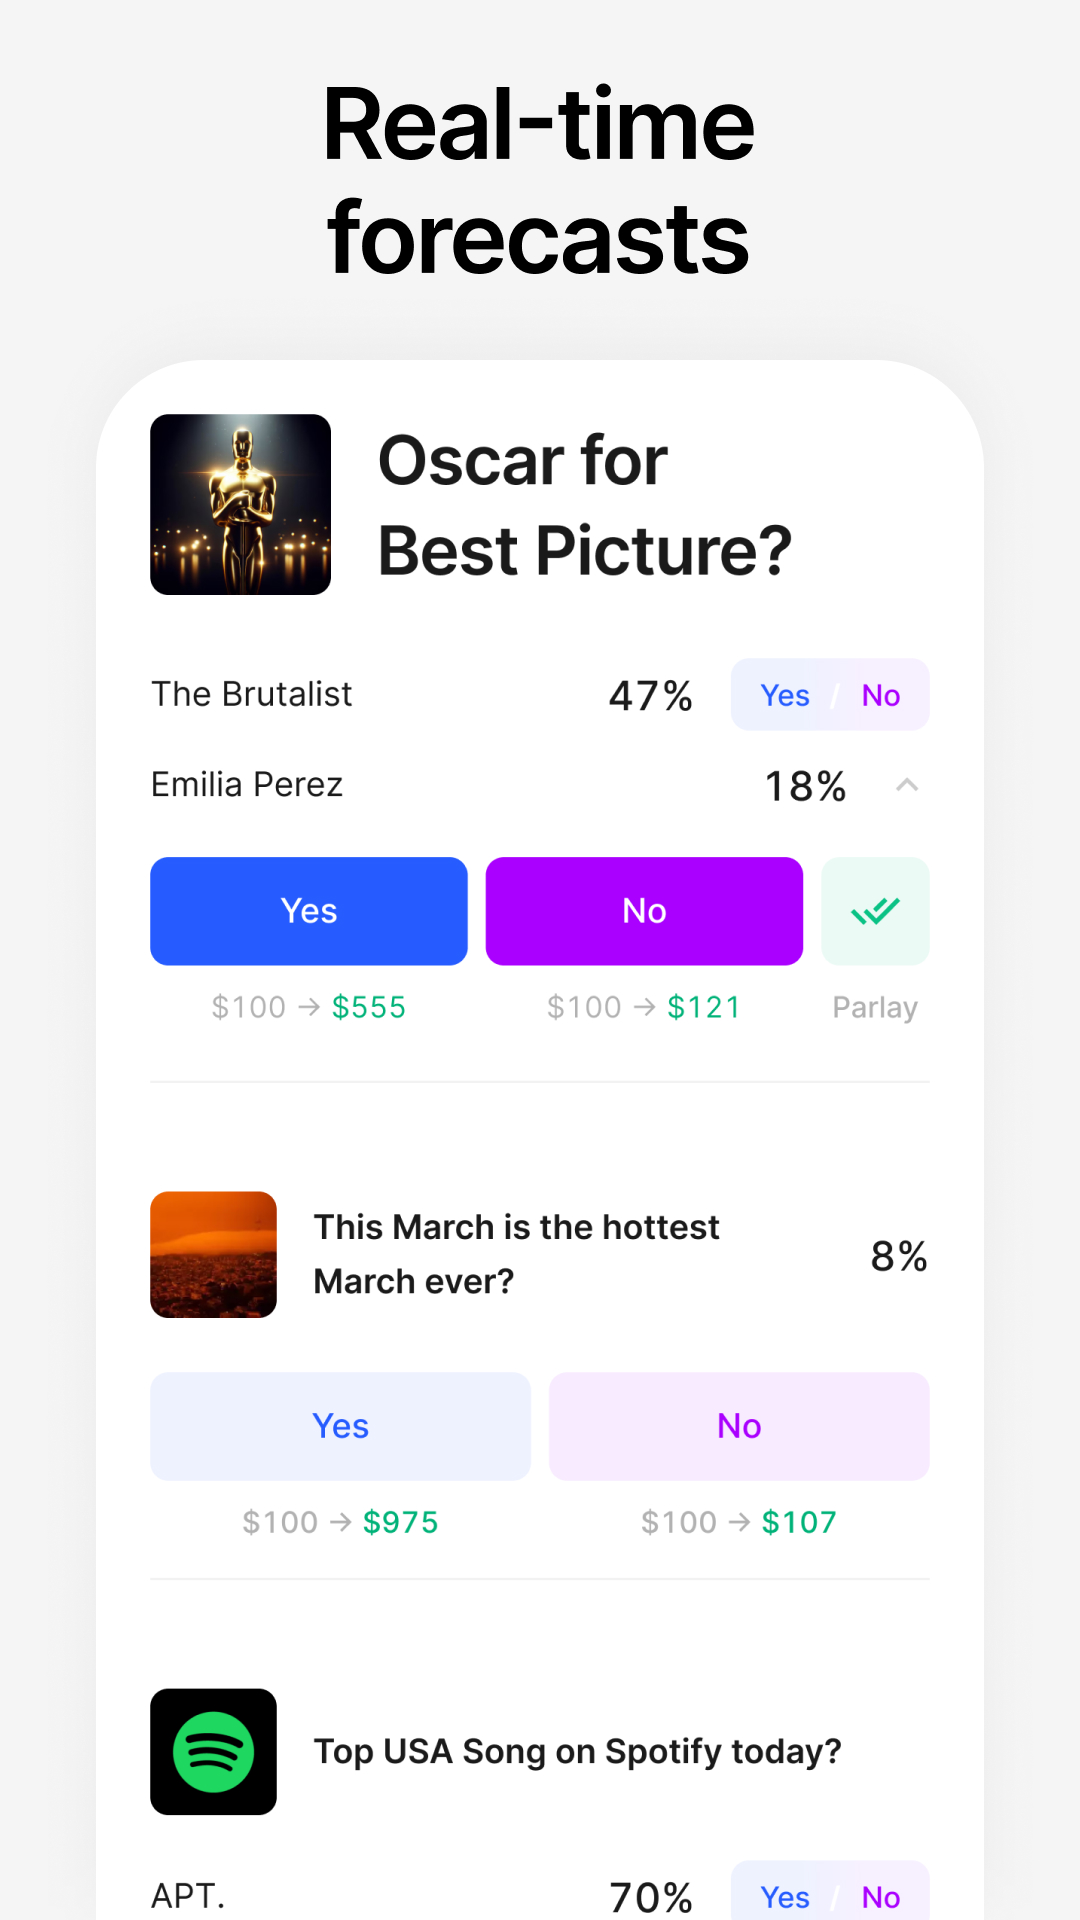1080x1920 pixels.
Task: Select No for The Brutalist
Action: coord(881,695)
